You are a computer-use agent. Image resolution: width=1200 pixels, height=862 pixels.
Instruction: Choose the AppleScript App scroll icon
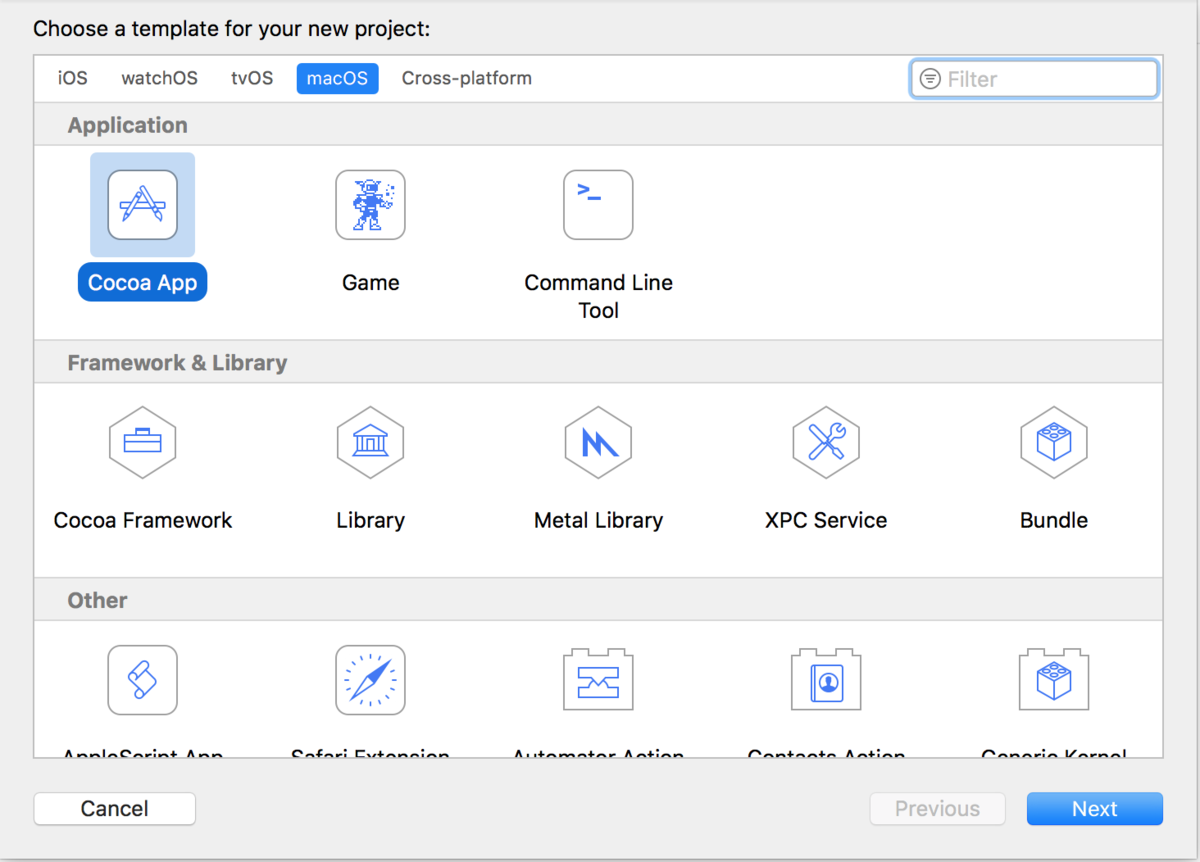142,680
